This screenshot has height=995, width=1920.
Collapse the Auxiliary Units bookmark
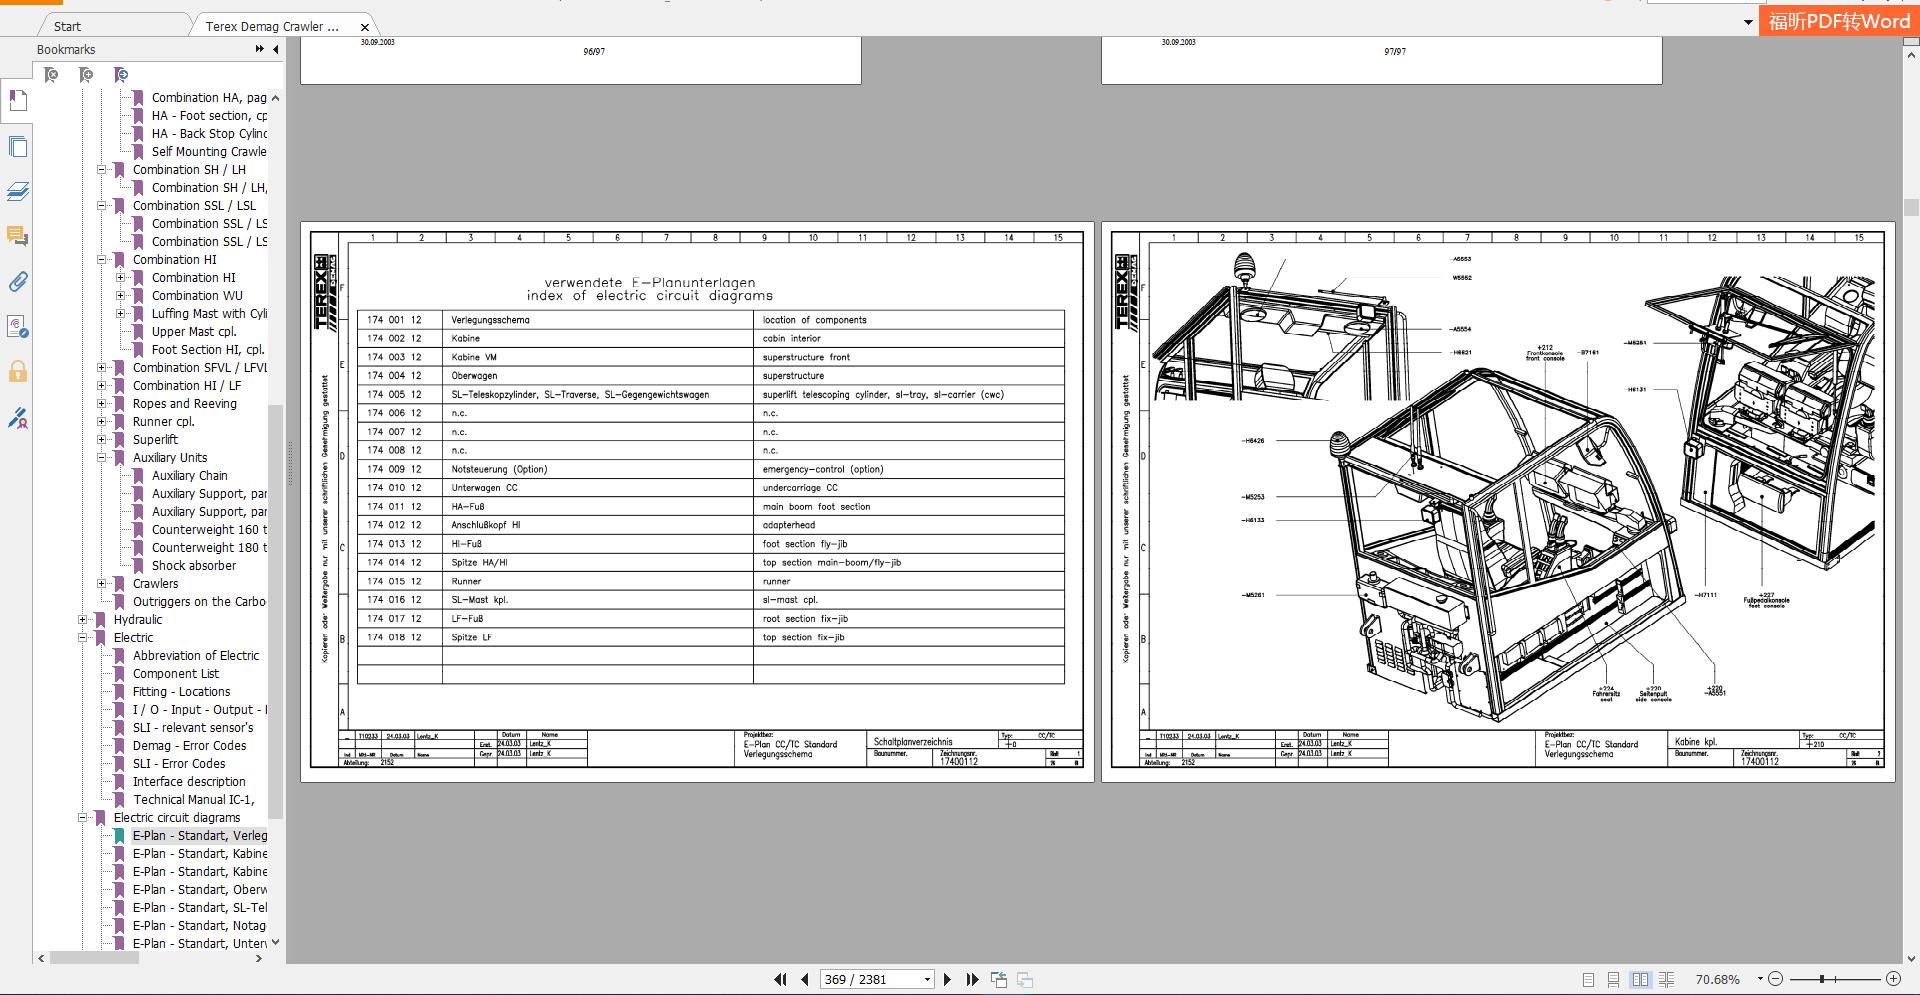click(101, 458)
